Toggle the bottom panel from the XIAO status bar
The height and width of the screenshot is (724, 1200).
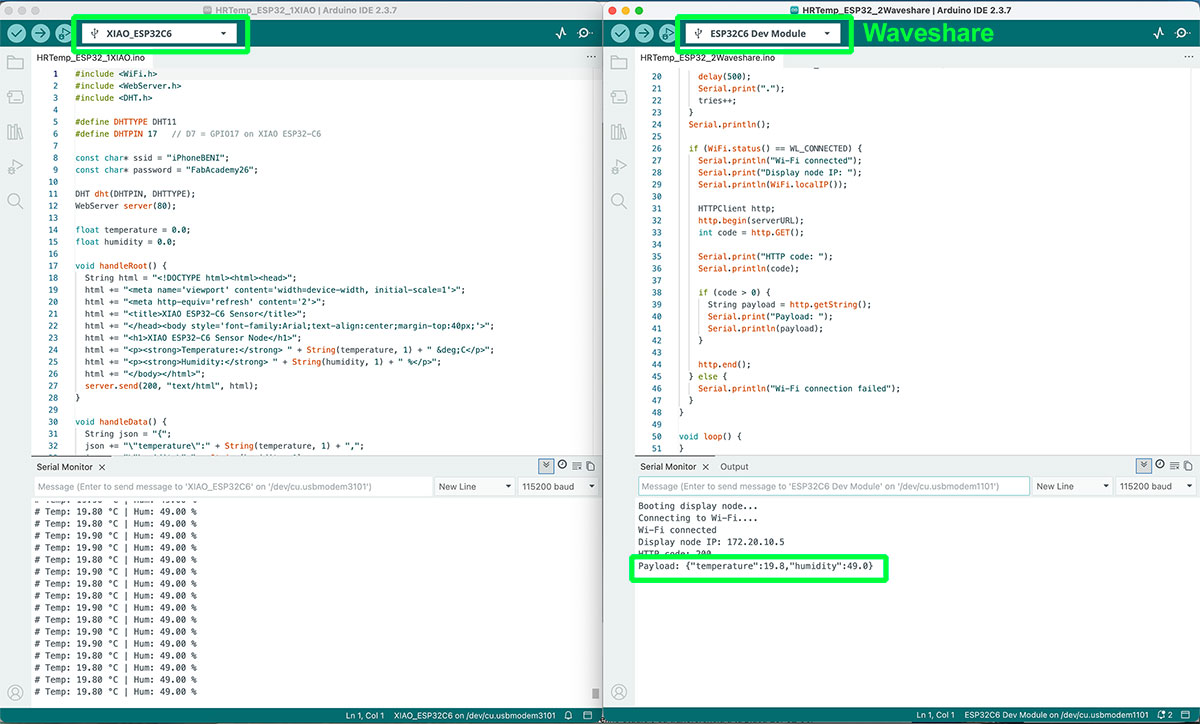[588, 716]
